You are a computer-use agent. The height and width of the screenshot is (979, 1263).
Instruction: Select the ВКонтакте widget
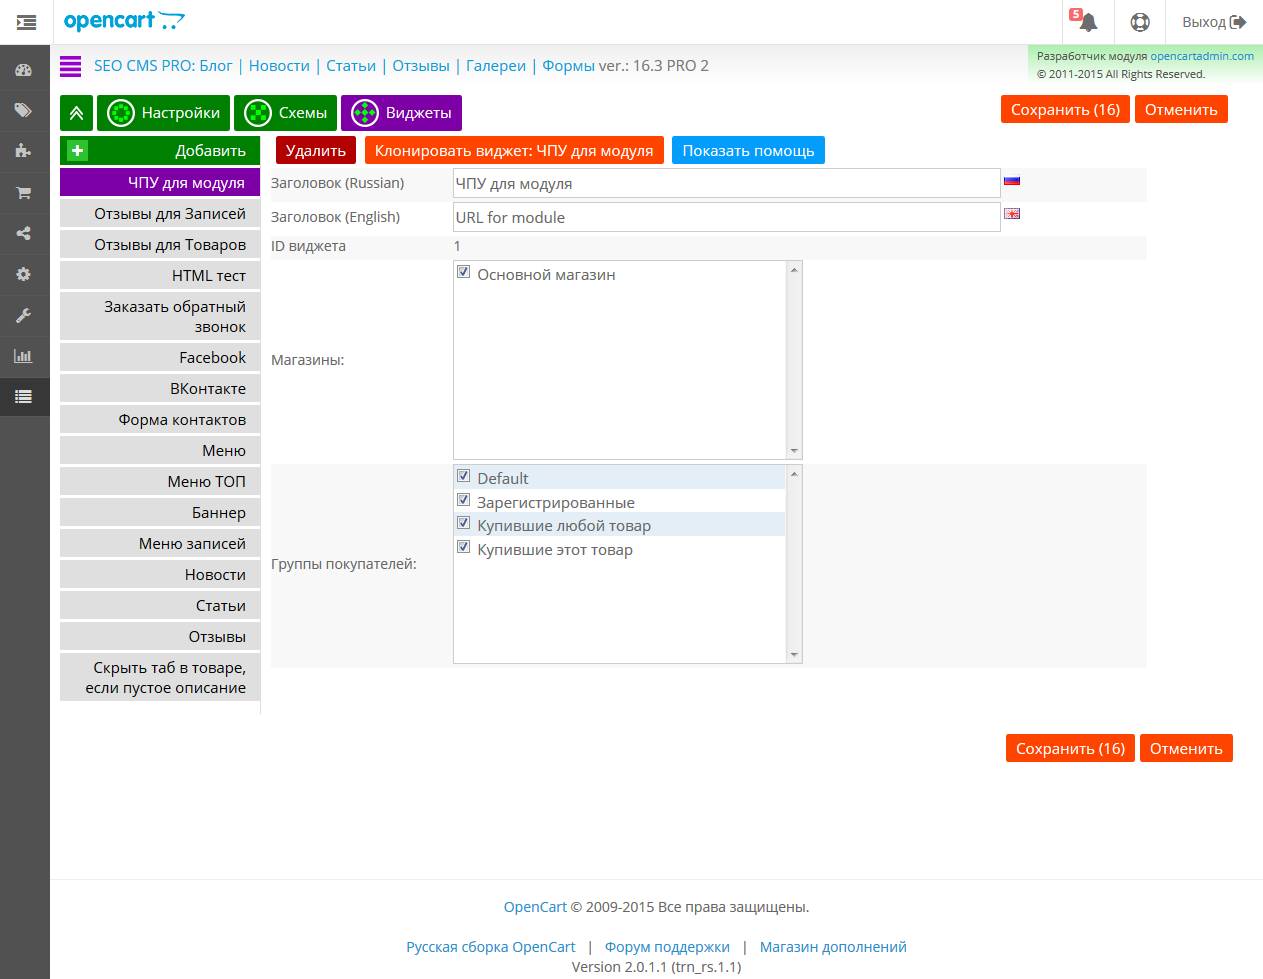pos(160,388)
